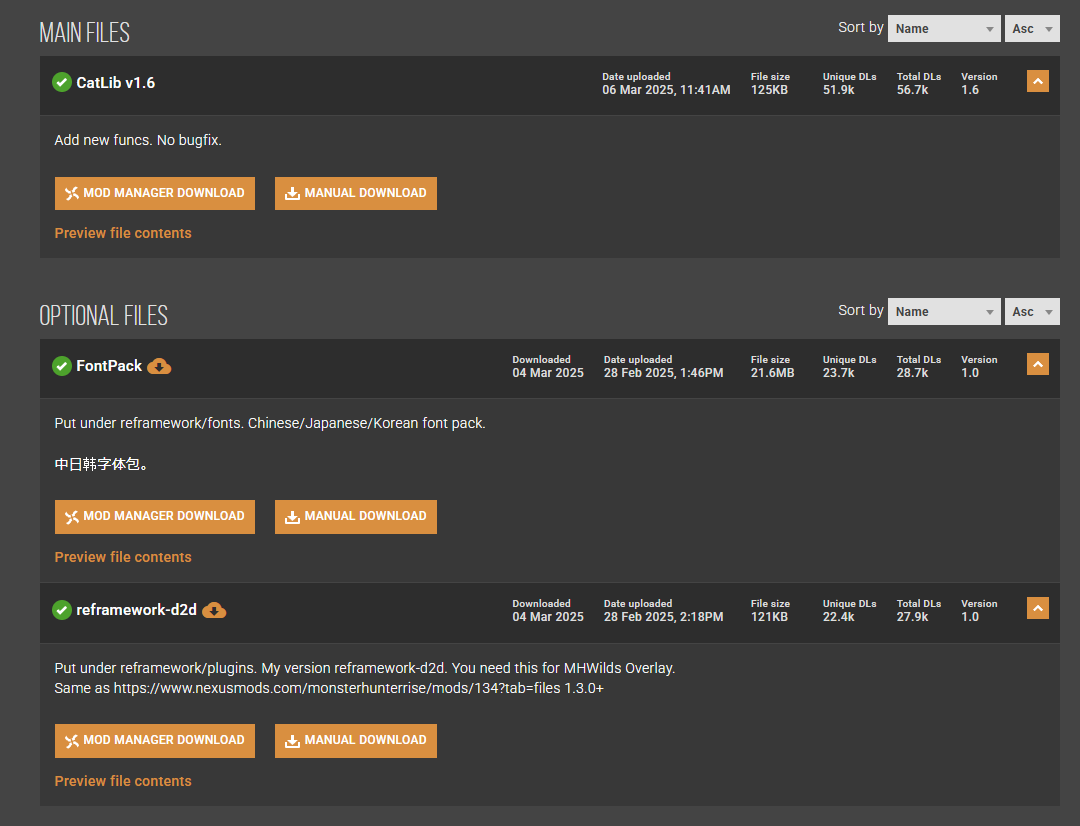The height and width of the screenshot is (826, 1080).
Task: Click the cloud download icon next to FontPack
Action: coord(159,366)
